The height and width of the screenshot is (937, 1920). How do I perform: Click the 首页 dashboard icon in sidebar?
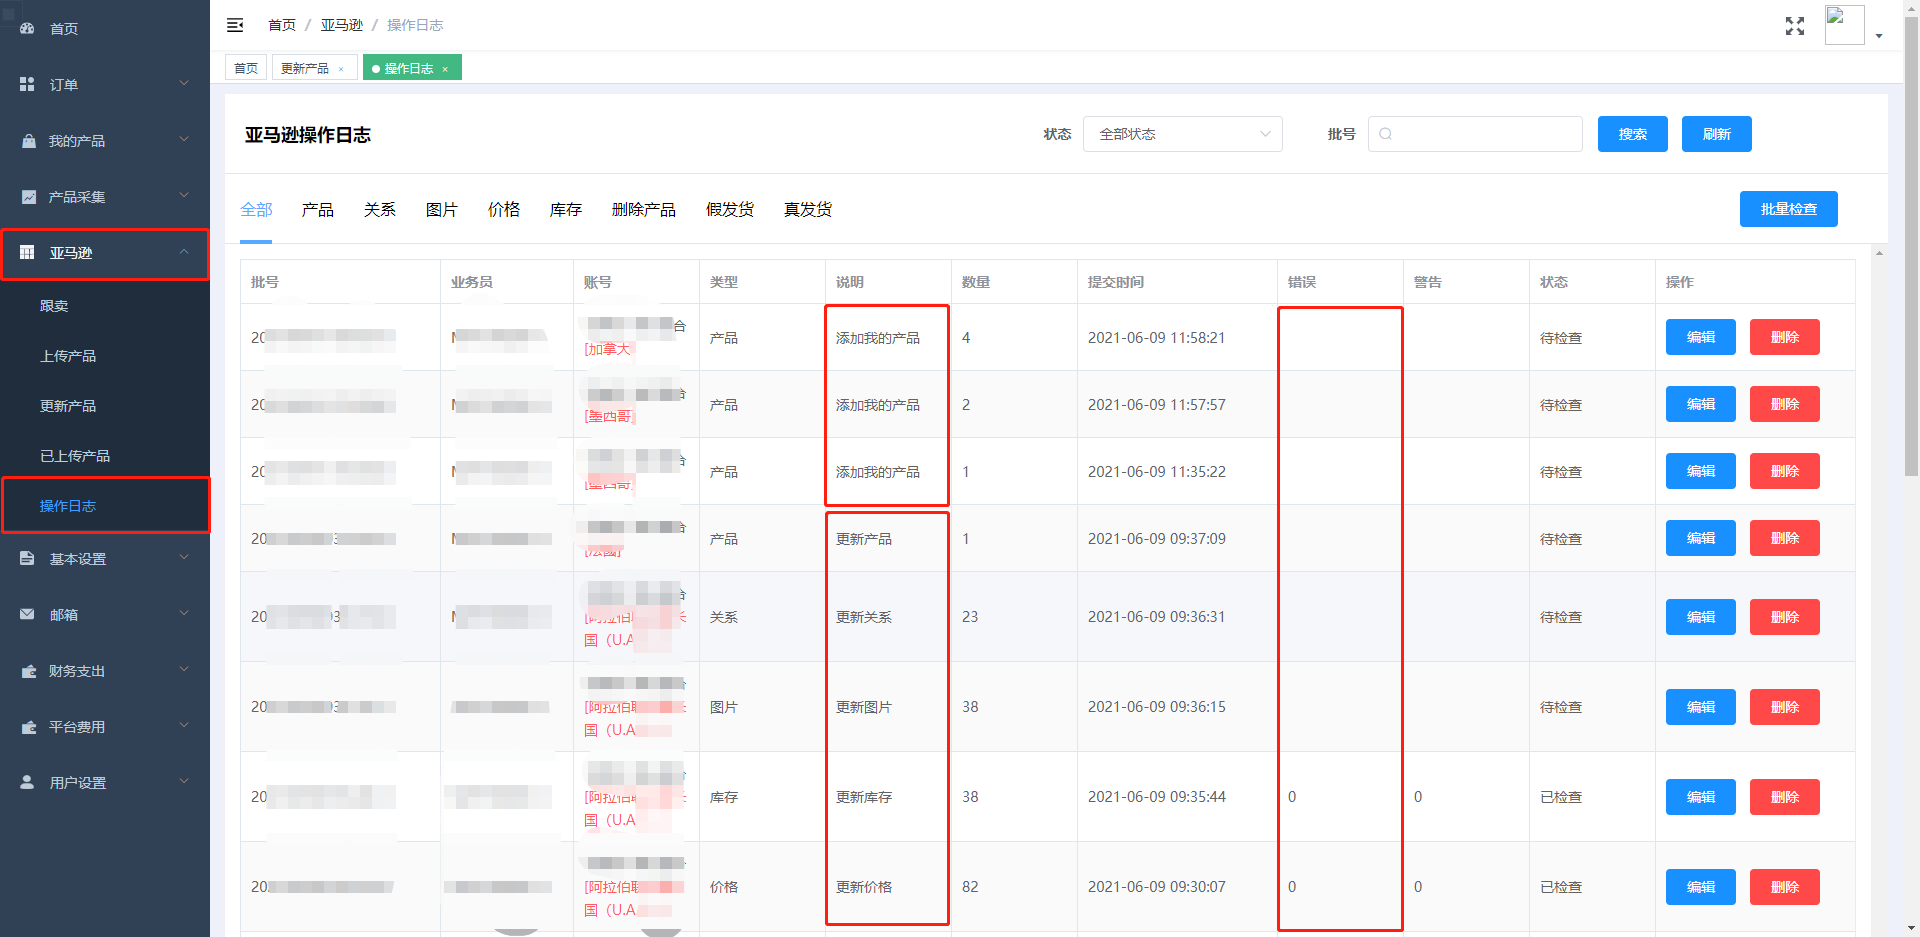27,29
